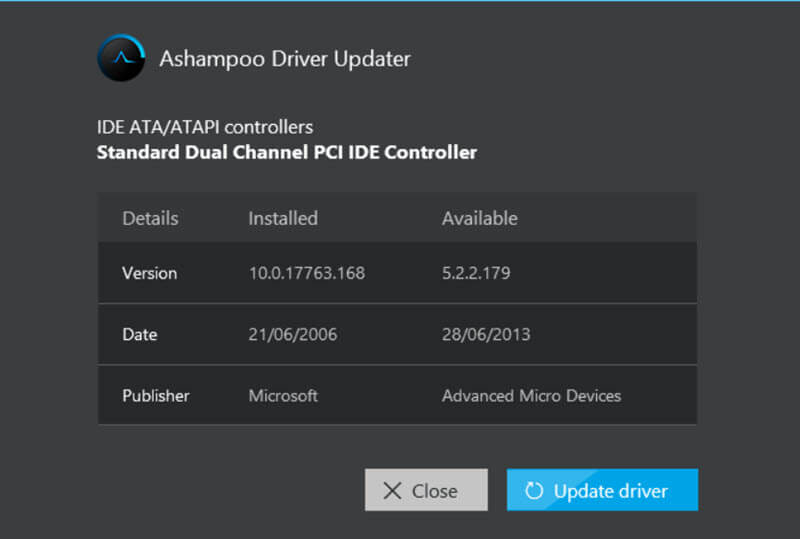The width and height of the screenshot is (800, 539).
Task: Click installed version 10.0.17763.168
Action: 307,273
